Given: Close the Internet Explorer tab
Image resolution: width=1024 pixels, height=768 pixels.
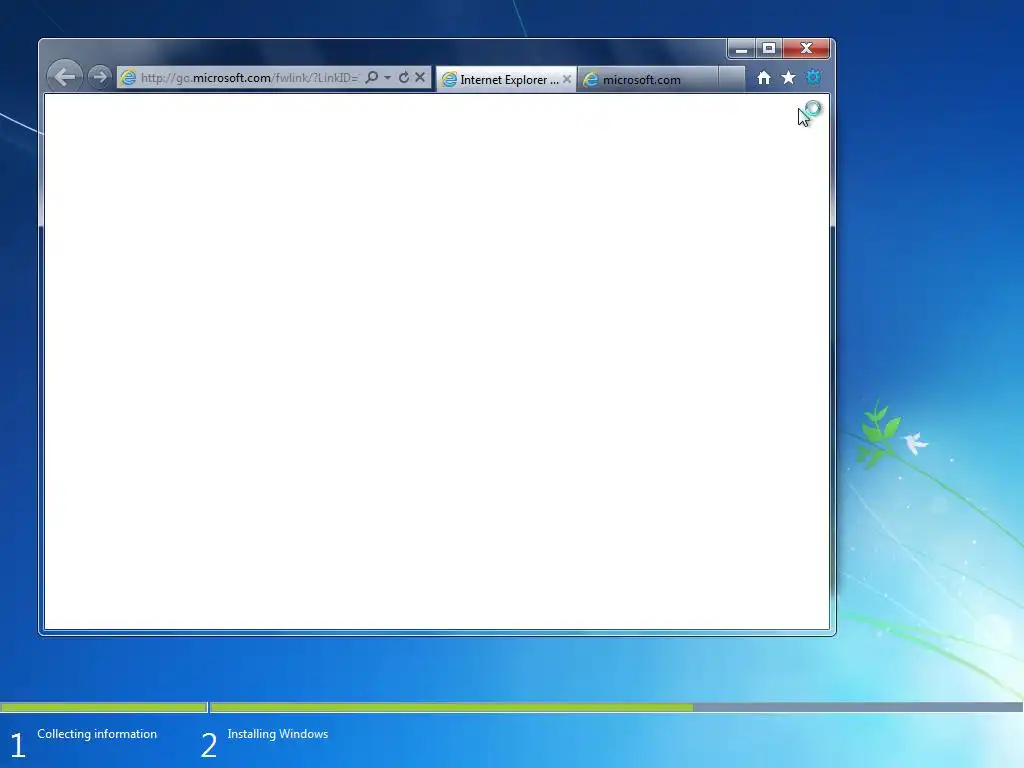Looking at the screenshot, I should click(x=567, y=79).
